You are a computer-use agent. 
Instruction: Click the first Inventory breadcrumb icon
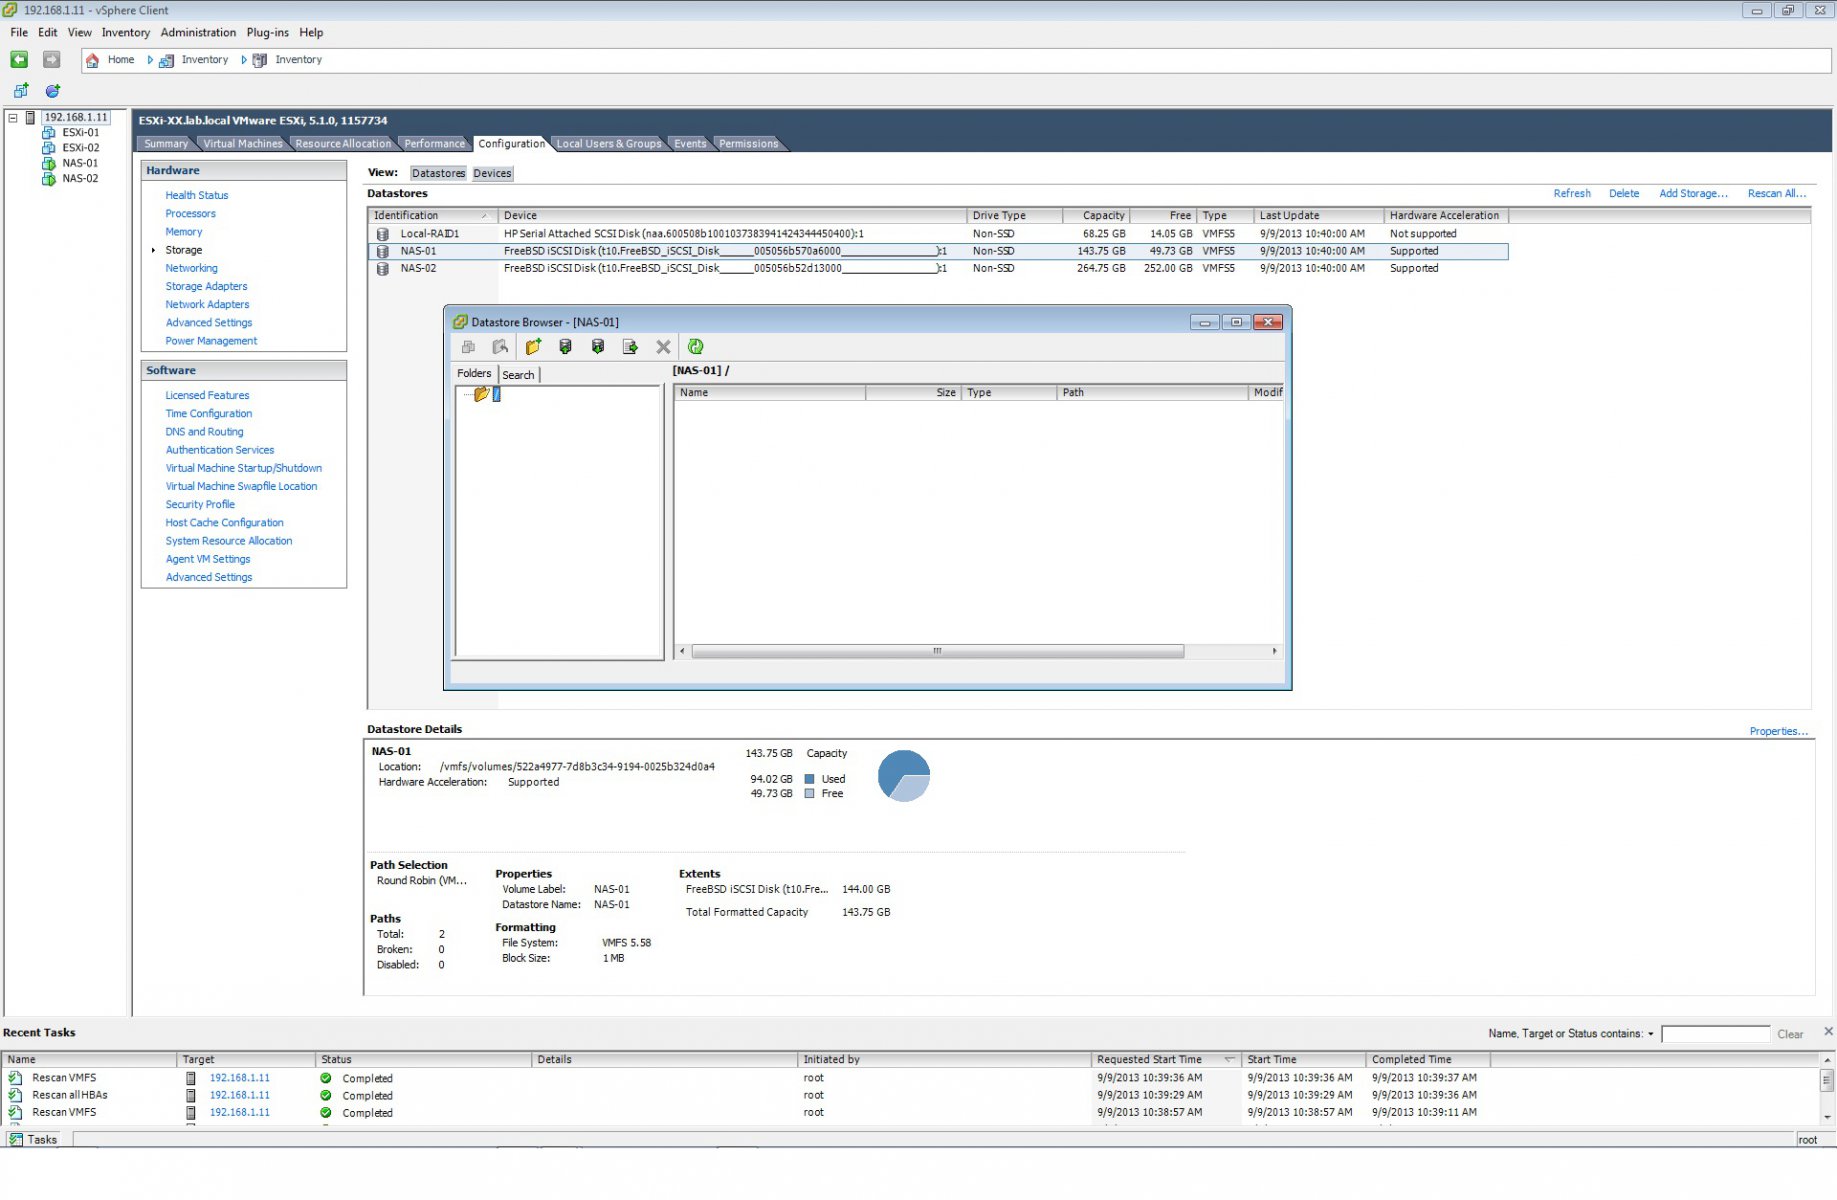coord(167,60)
